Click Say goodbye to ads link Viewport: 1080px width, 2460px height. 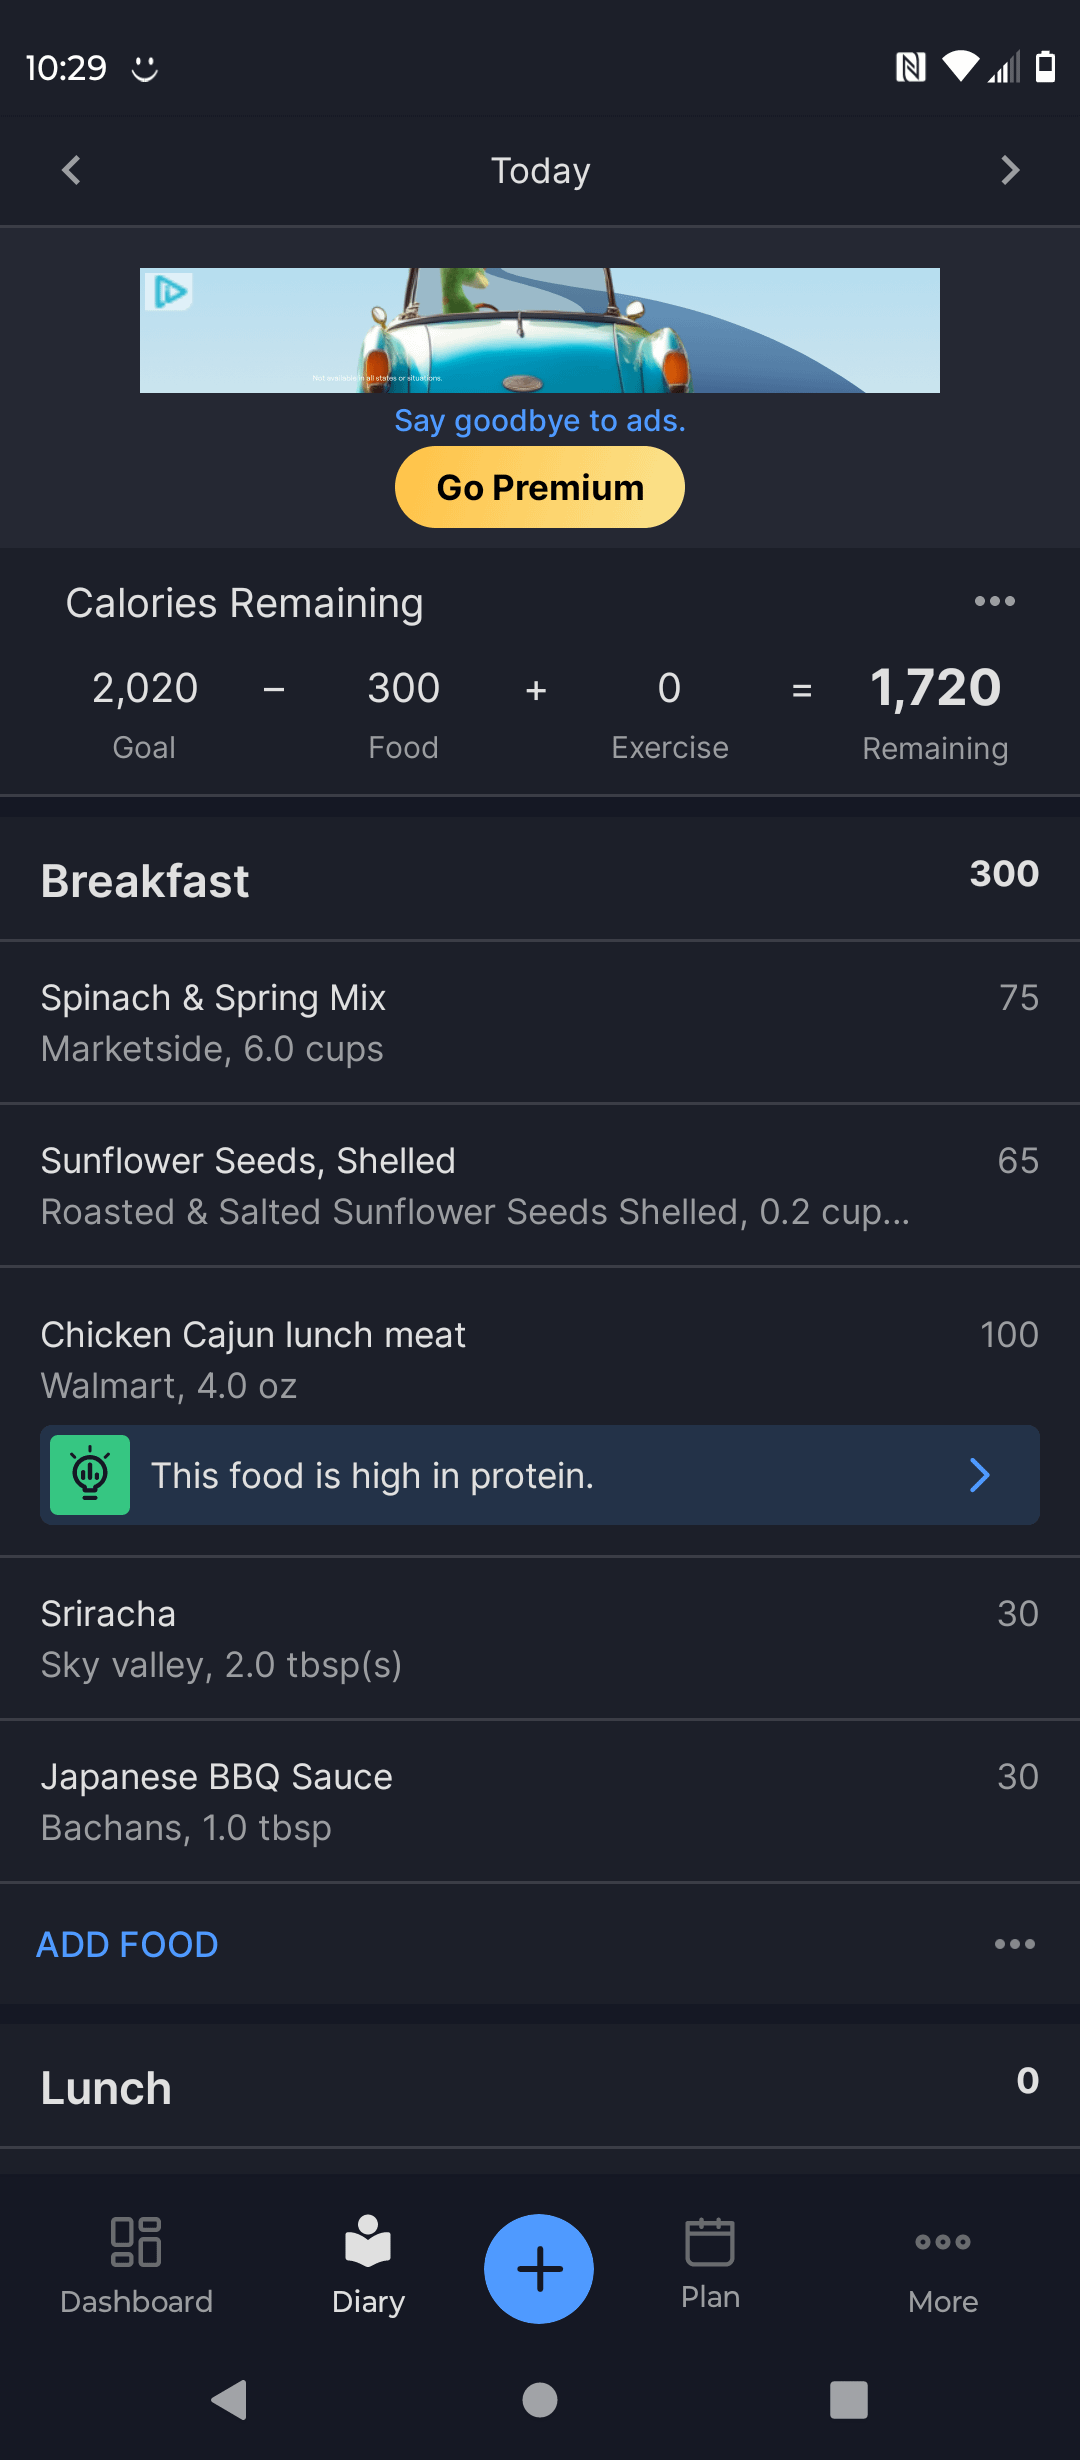(x=540, y=421)
